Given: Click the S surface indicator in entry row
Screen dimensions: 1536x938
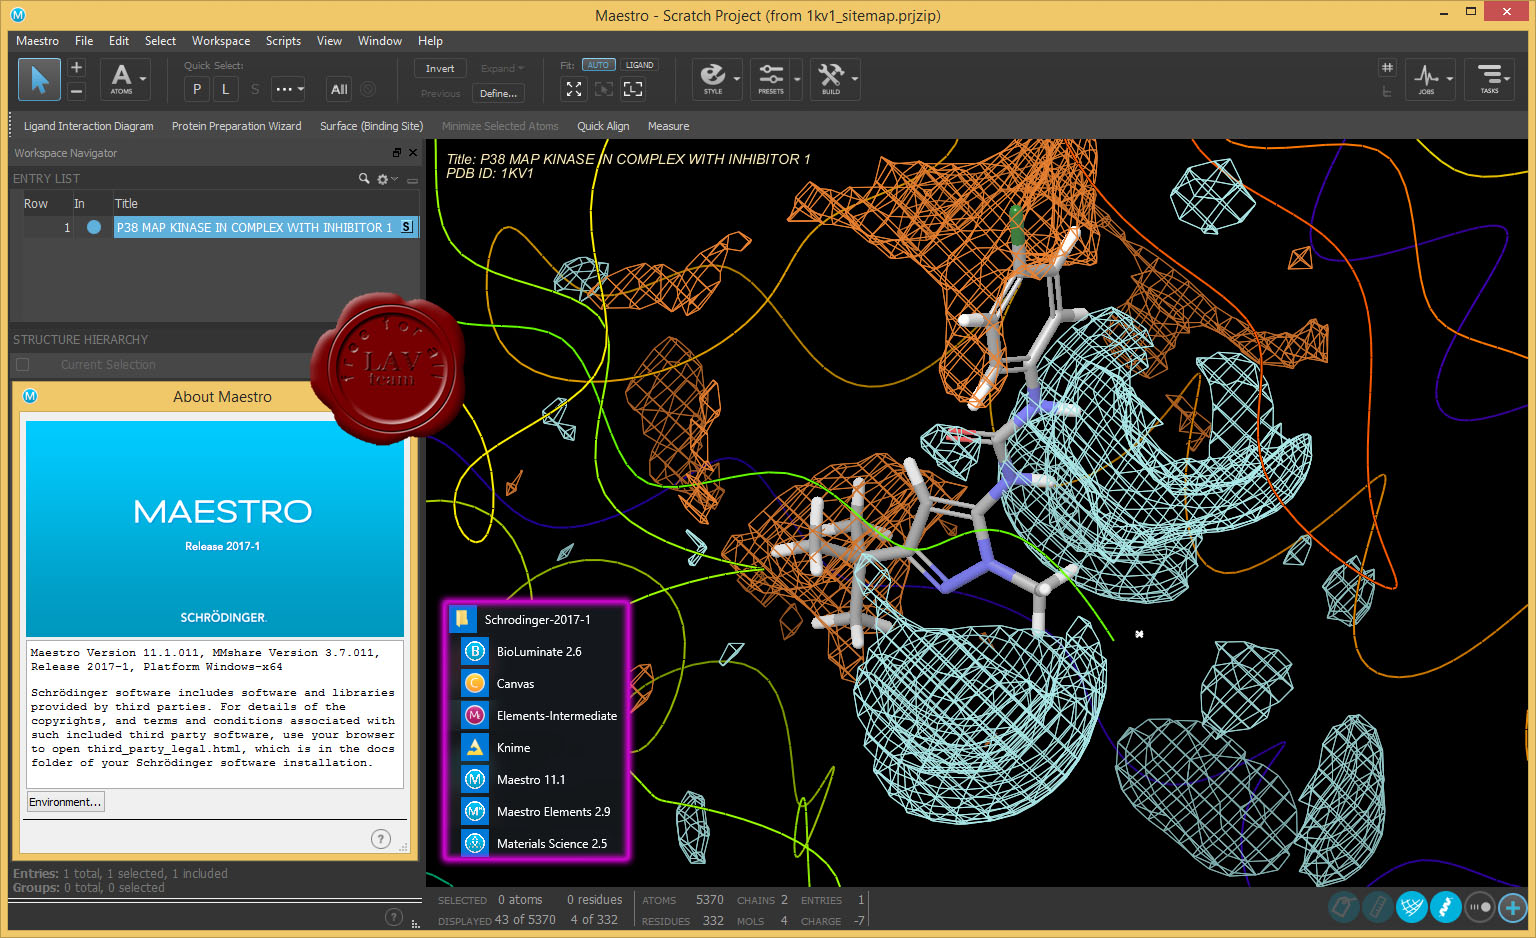Looking at the screenshot, I should [407, 227].
